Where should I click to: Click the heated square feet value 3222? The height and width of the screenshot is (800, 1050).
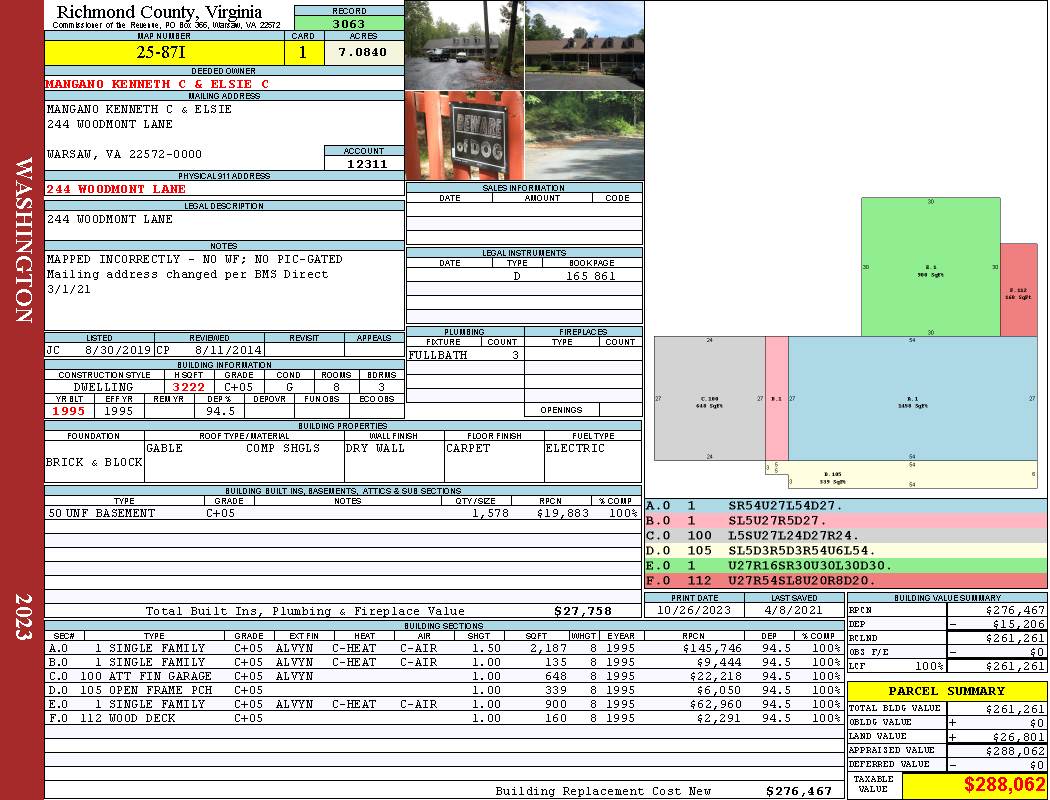point(189,387)
